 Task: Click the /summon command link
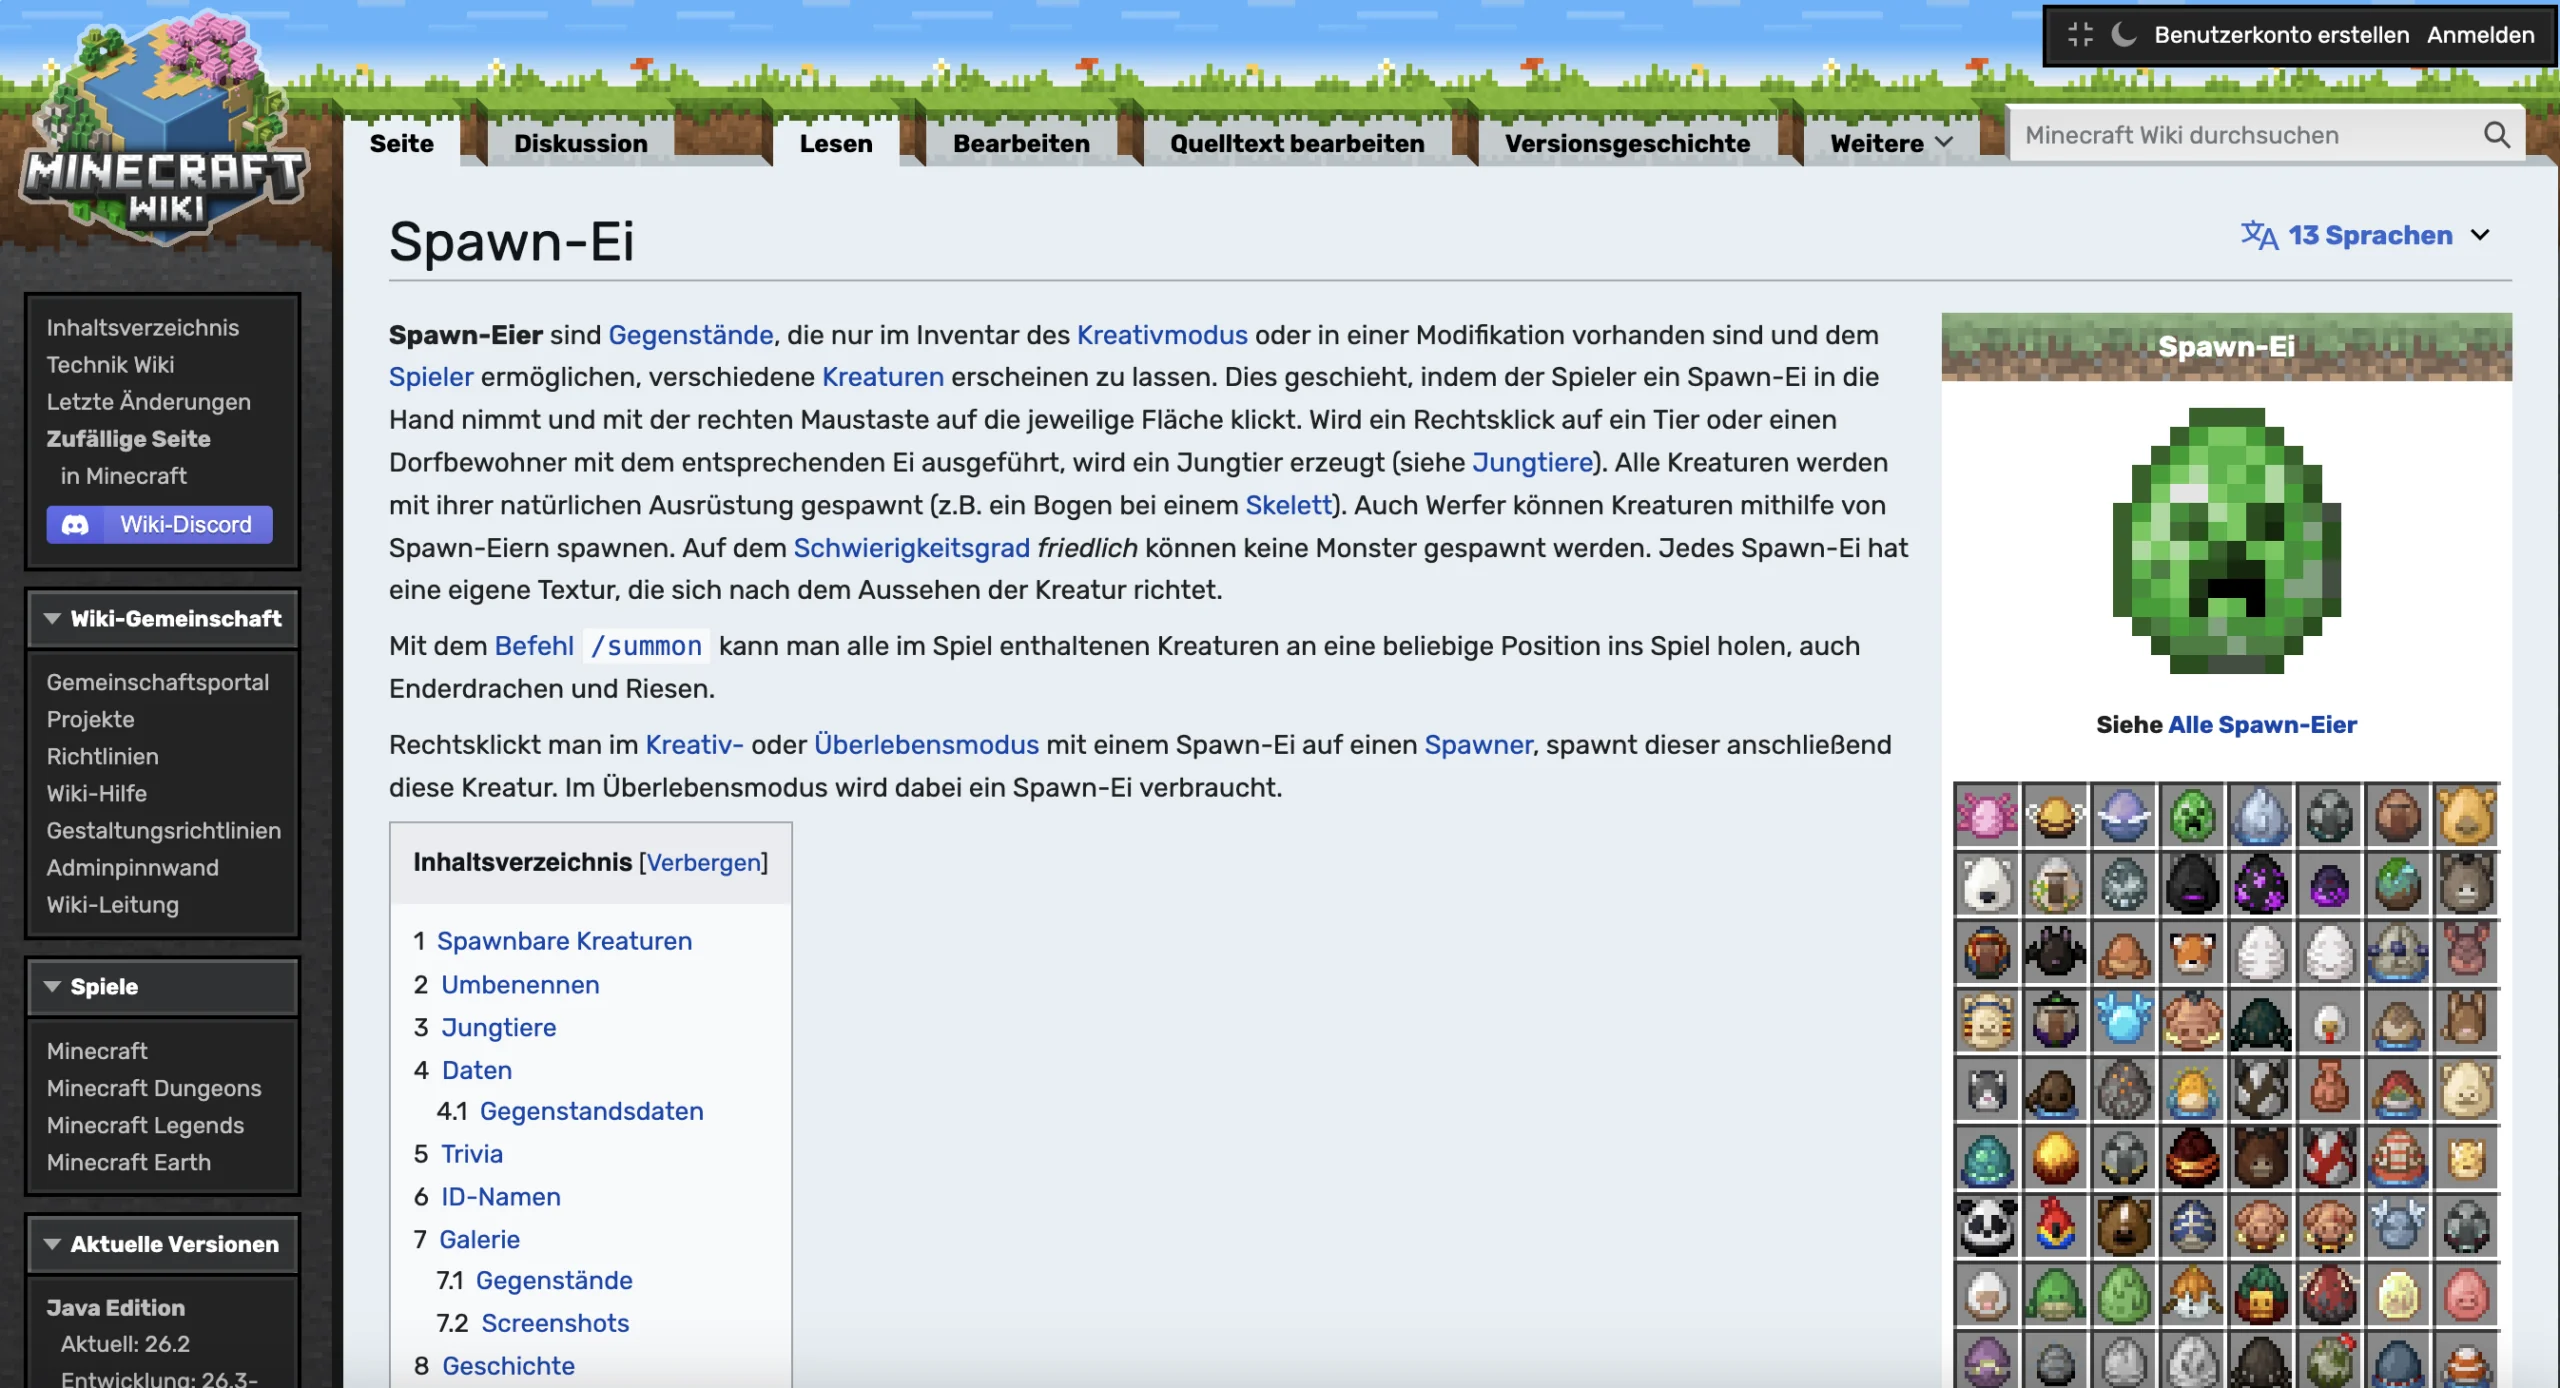pos(646,646)
